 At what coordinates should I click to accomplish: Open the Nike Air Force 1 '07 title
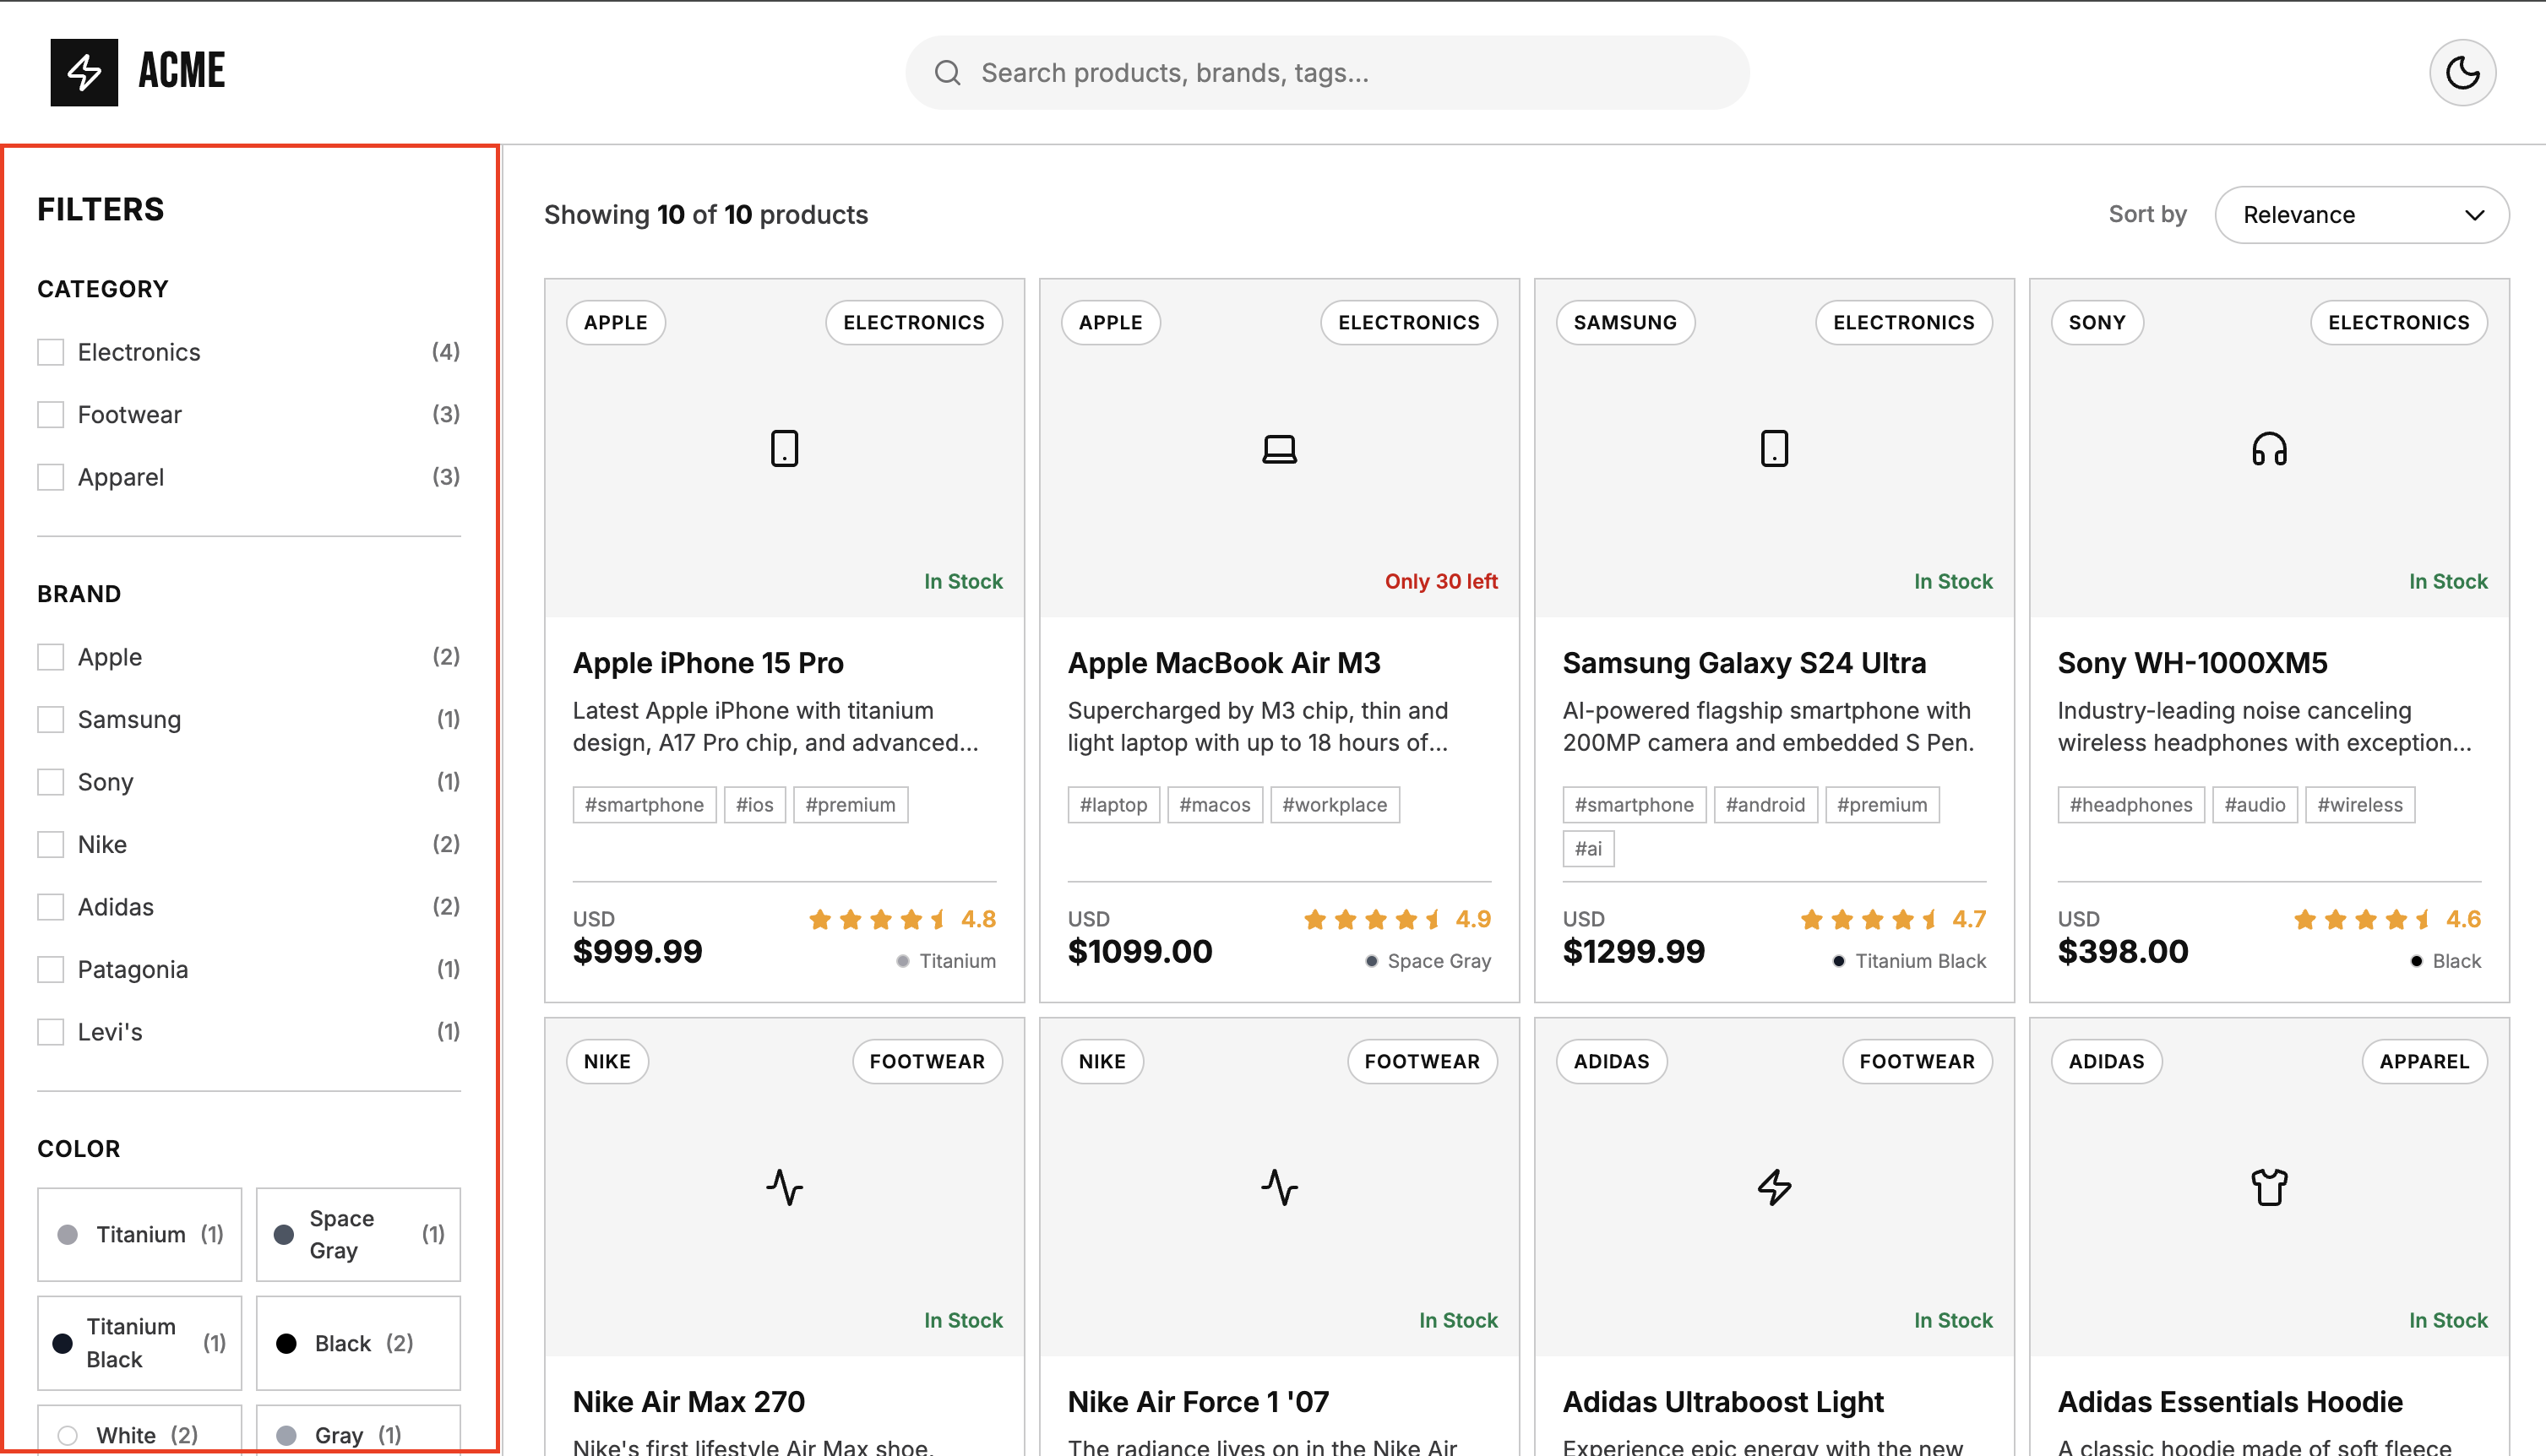coord(1198,1402)
